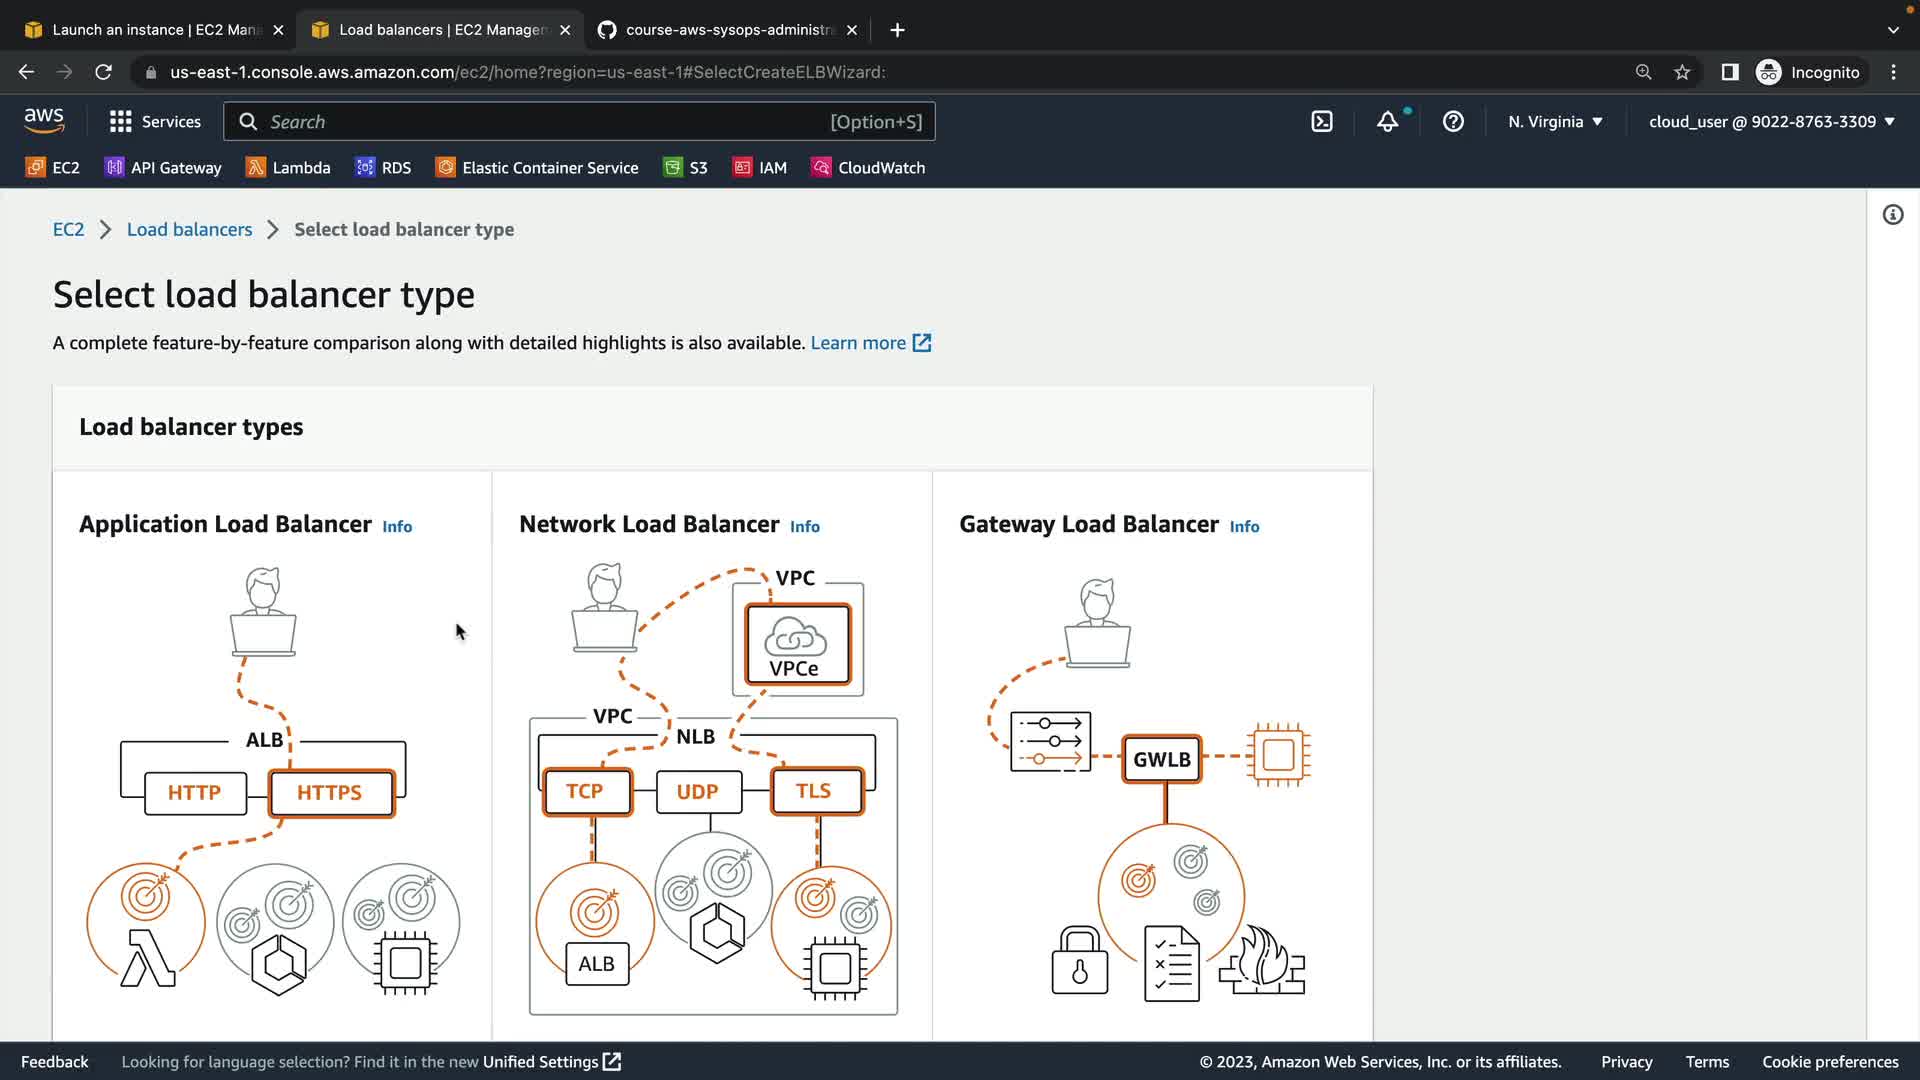Screen dimensions: 1920x1080
Task: Click the AWS logo home icon
Action: click(44, 121)
